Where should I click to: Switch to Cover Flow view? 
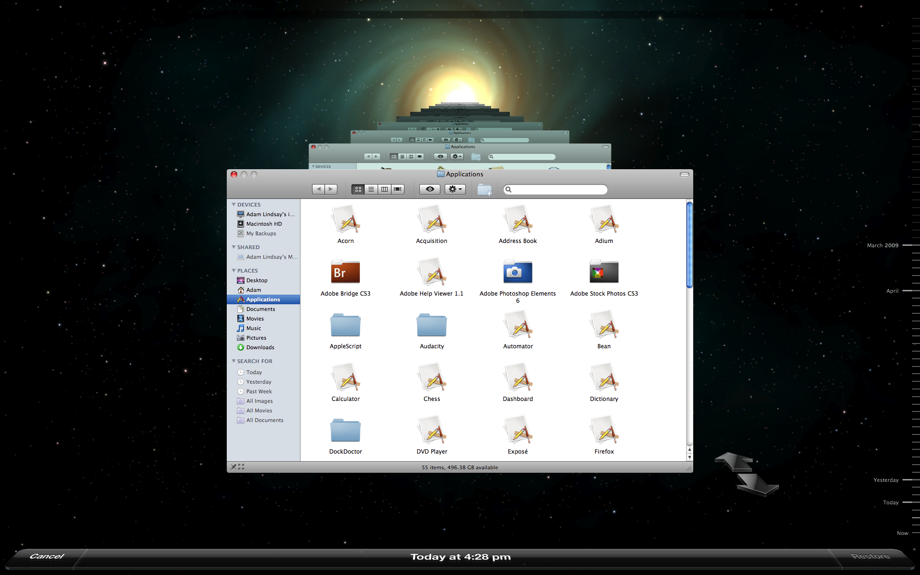(x=398, y=190)
